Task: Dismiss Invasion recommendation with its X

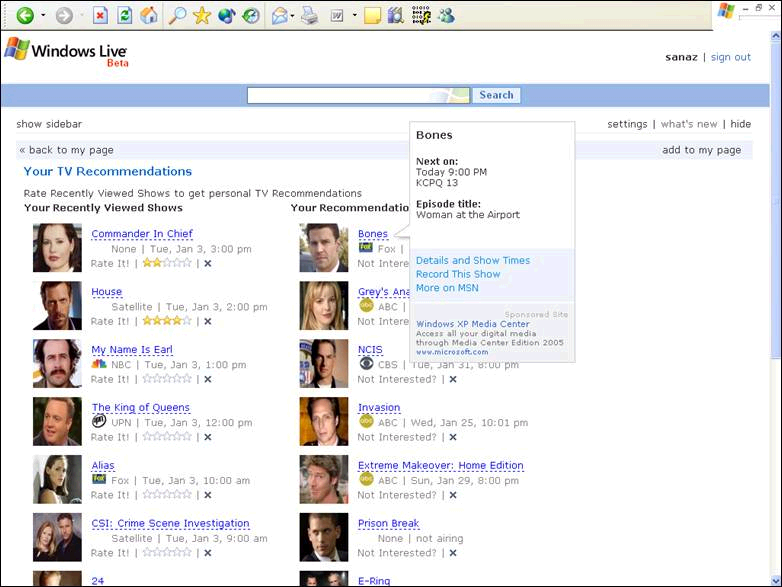Action: [x=453, y=437]
